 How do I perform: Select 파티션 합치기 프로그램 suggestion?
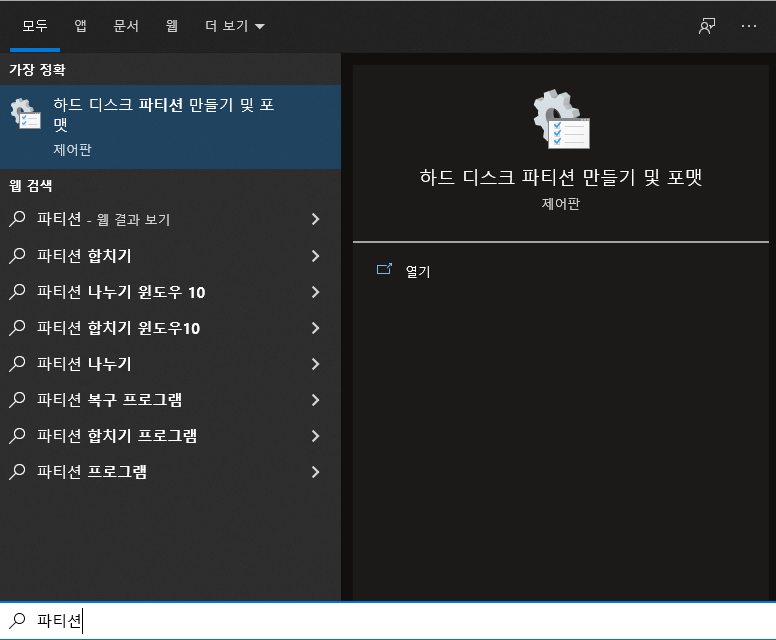[x=170, y=436]
